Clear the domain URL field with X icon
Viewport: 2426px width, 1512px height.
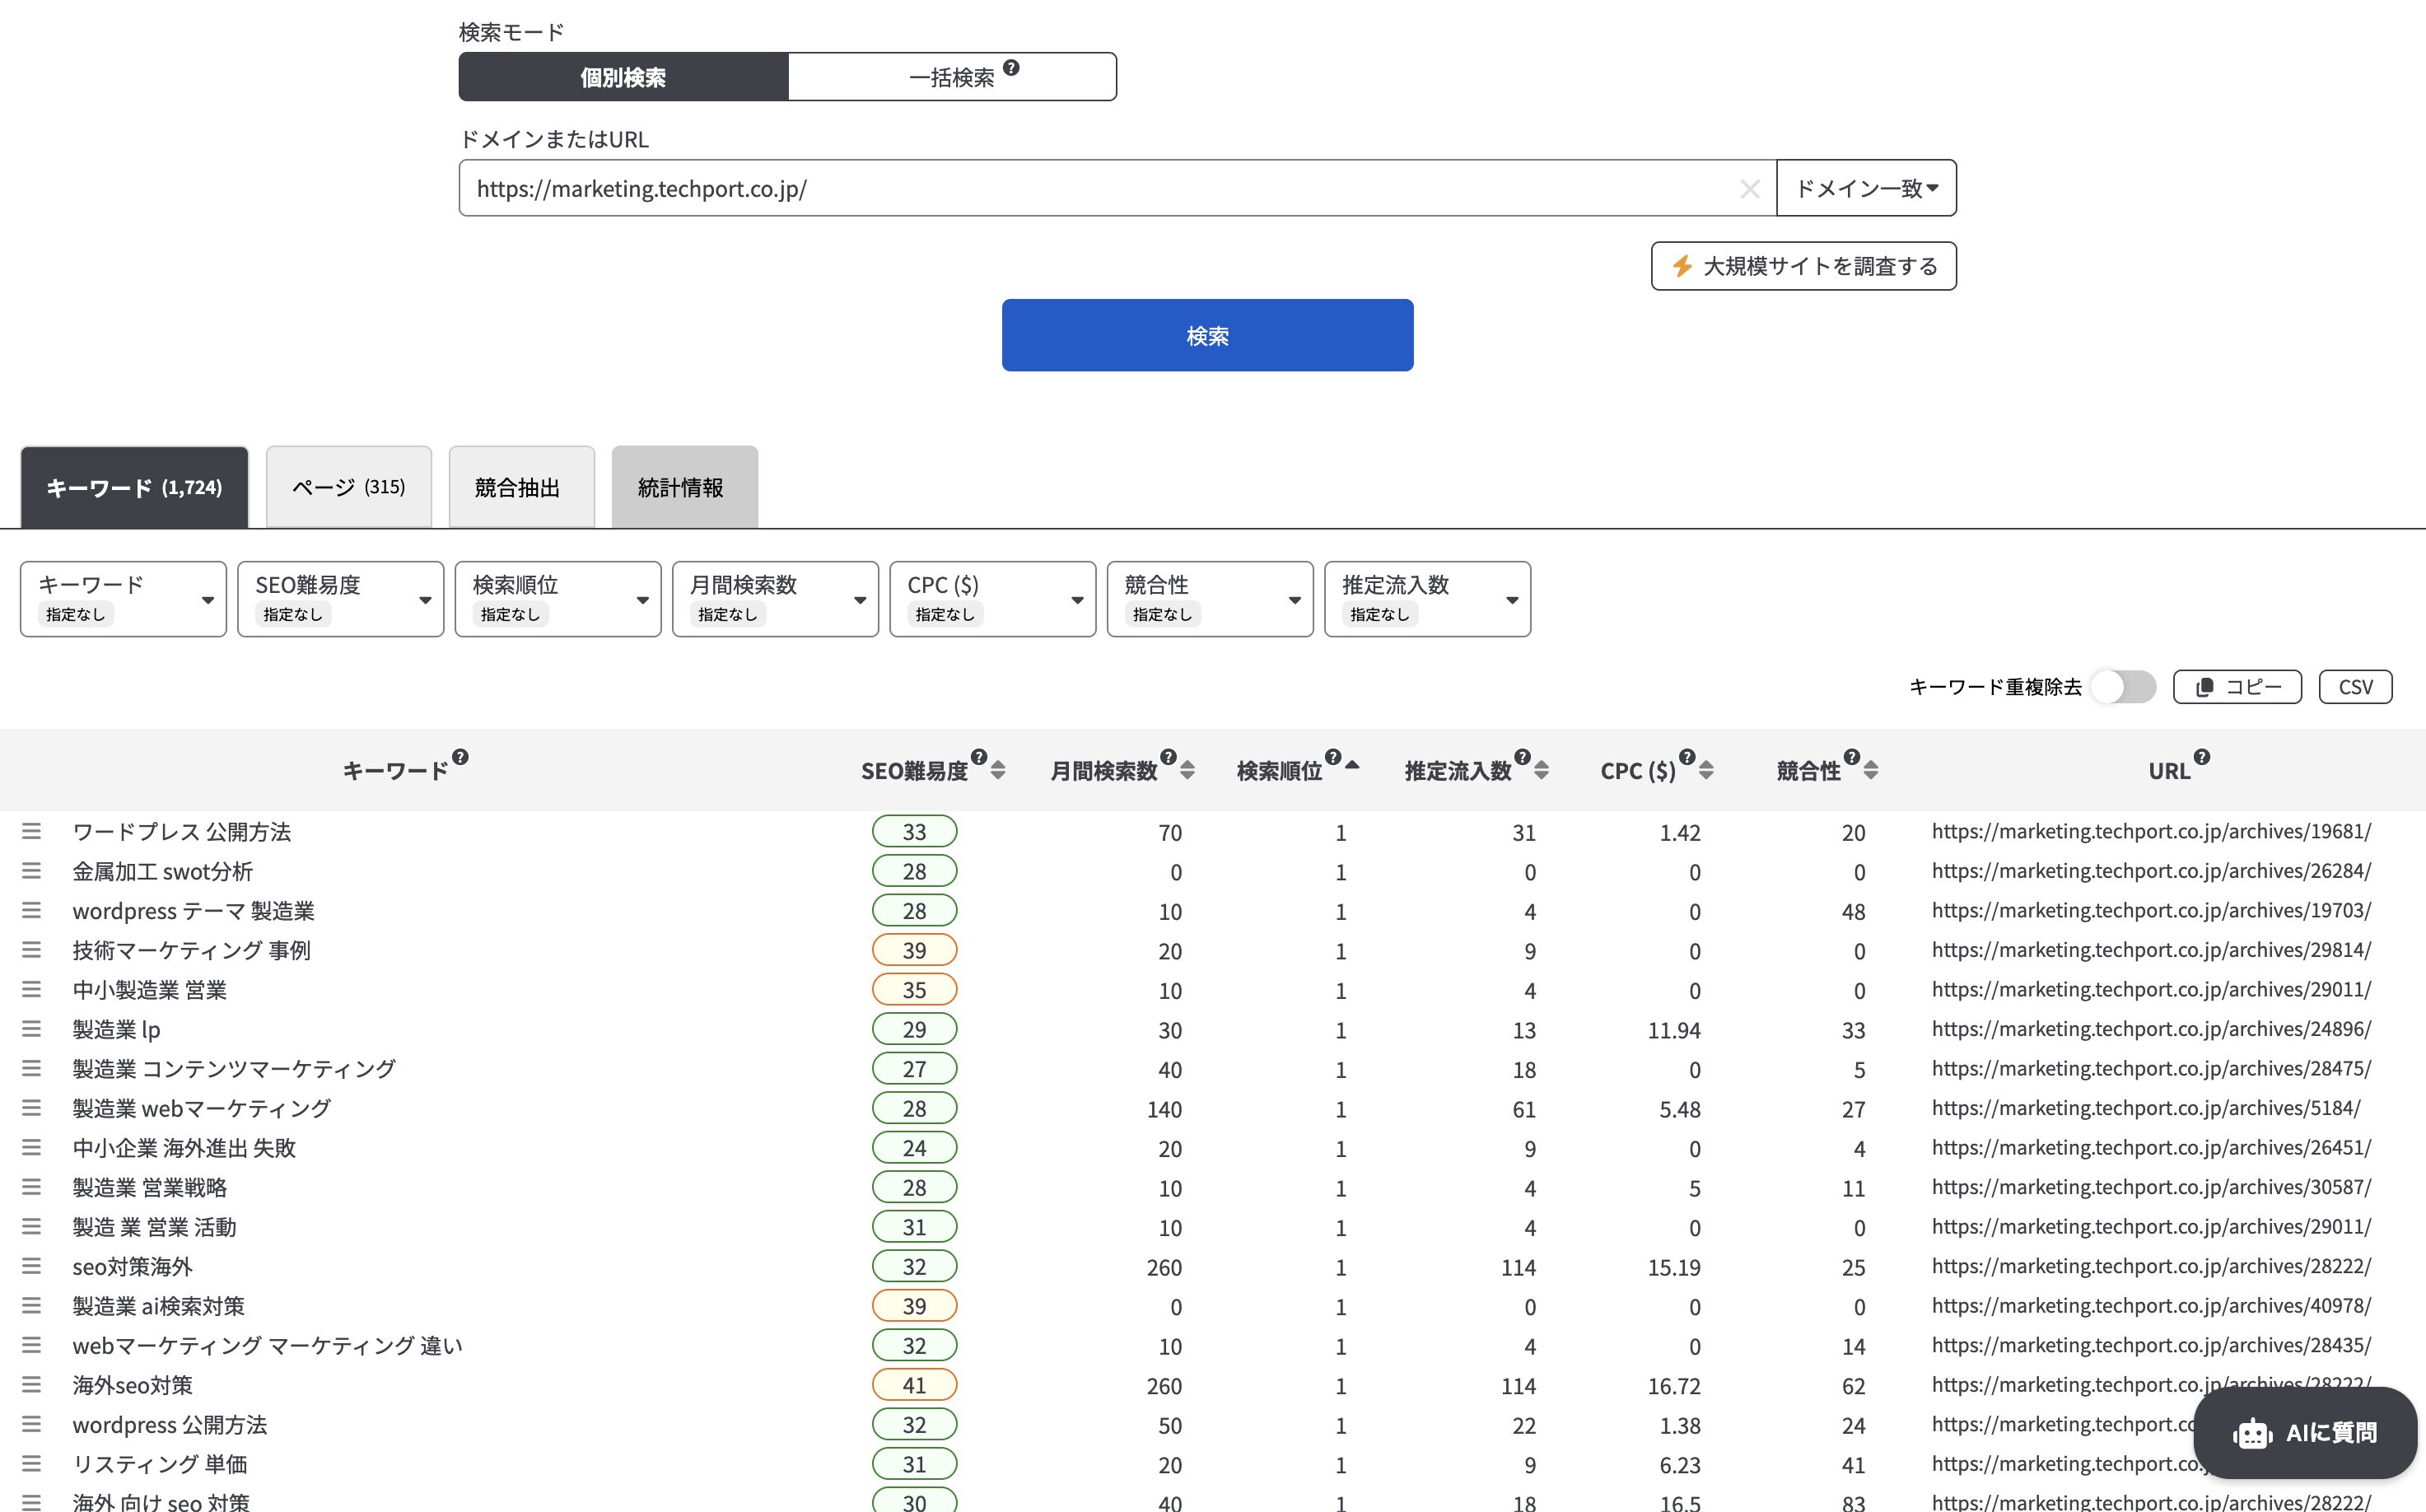pyautogui.click(x=1749, y=189)
